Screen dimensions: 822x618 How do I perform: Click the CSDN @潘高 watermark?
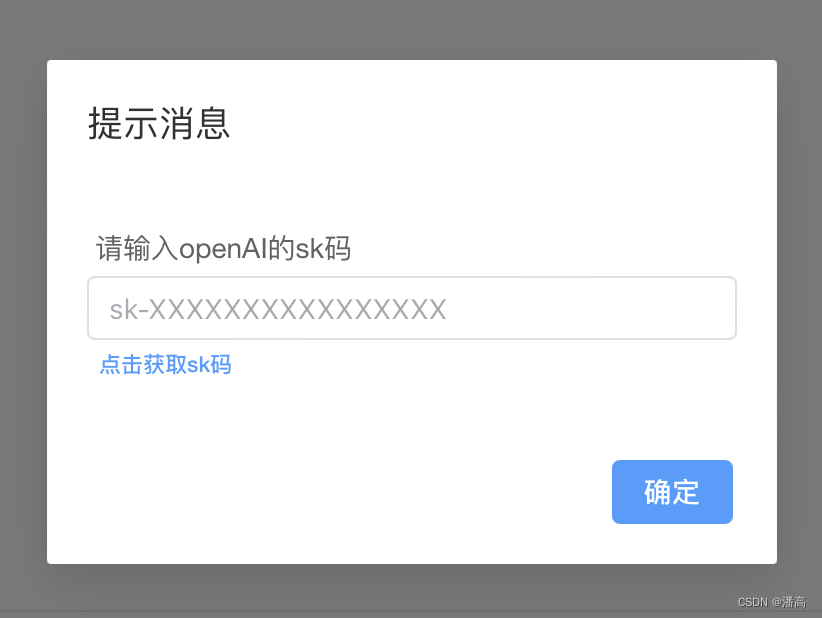pos(772,602)
